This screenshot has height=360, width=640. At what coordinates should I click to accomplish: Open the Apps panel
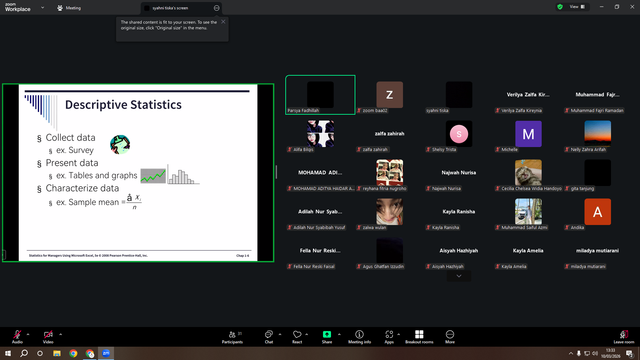click(x=389, y=337)
